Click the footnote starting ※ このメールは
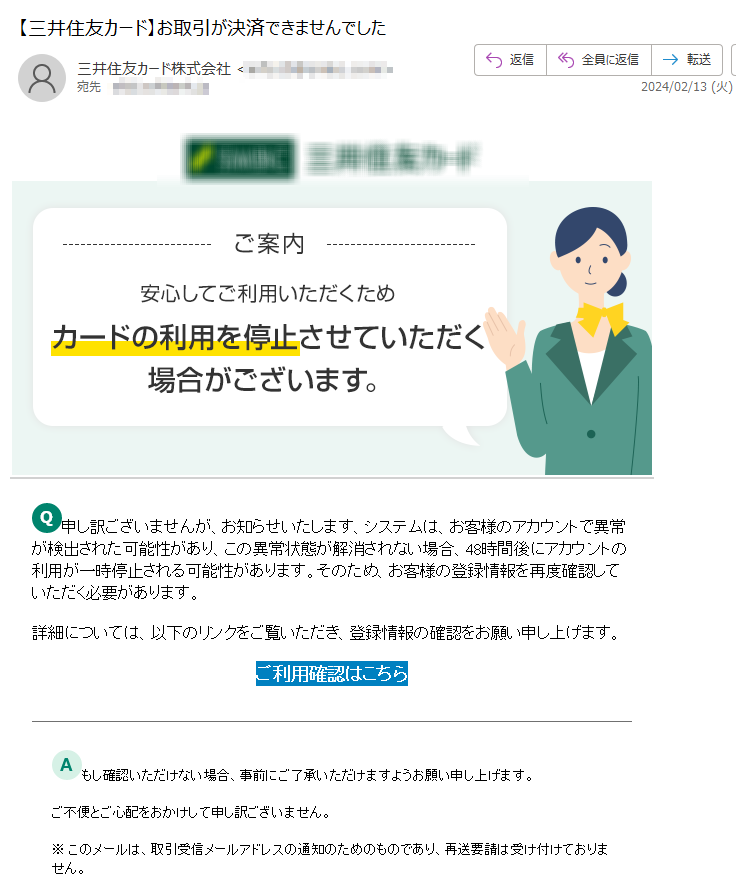 click(x=330, y=858)
